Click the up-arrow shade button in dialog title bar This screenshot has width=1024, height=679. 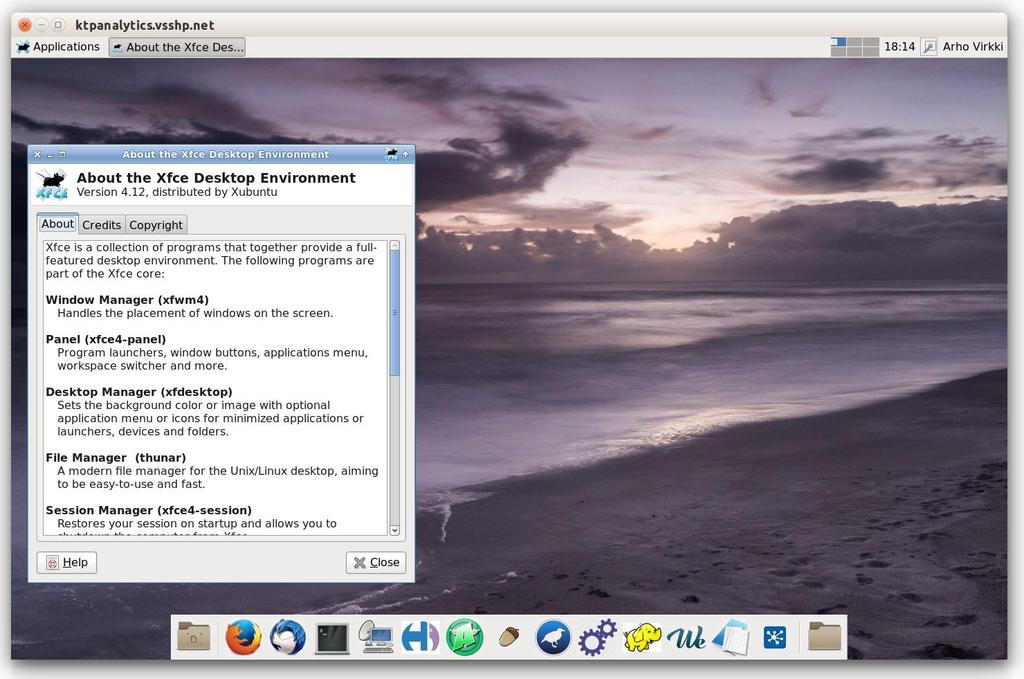[x=406, y=155]
